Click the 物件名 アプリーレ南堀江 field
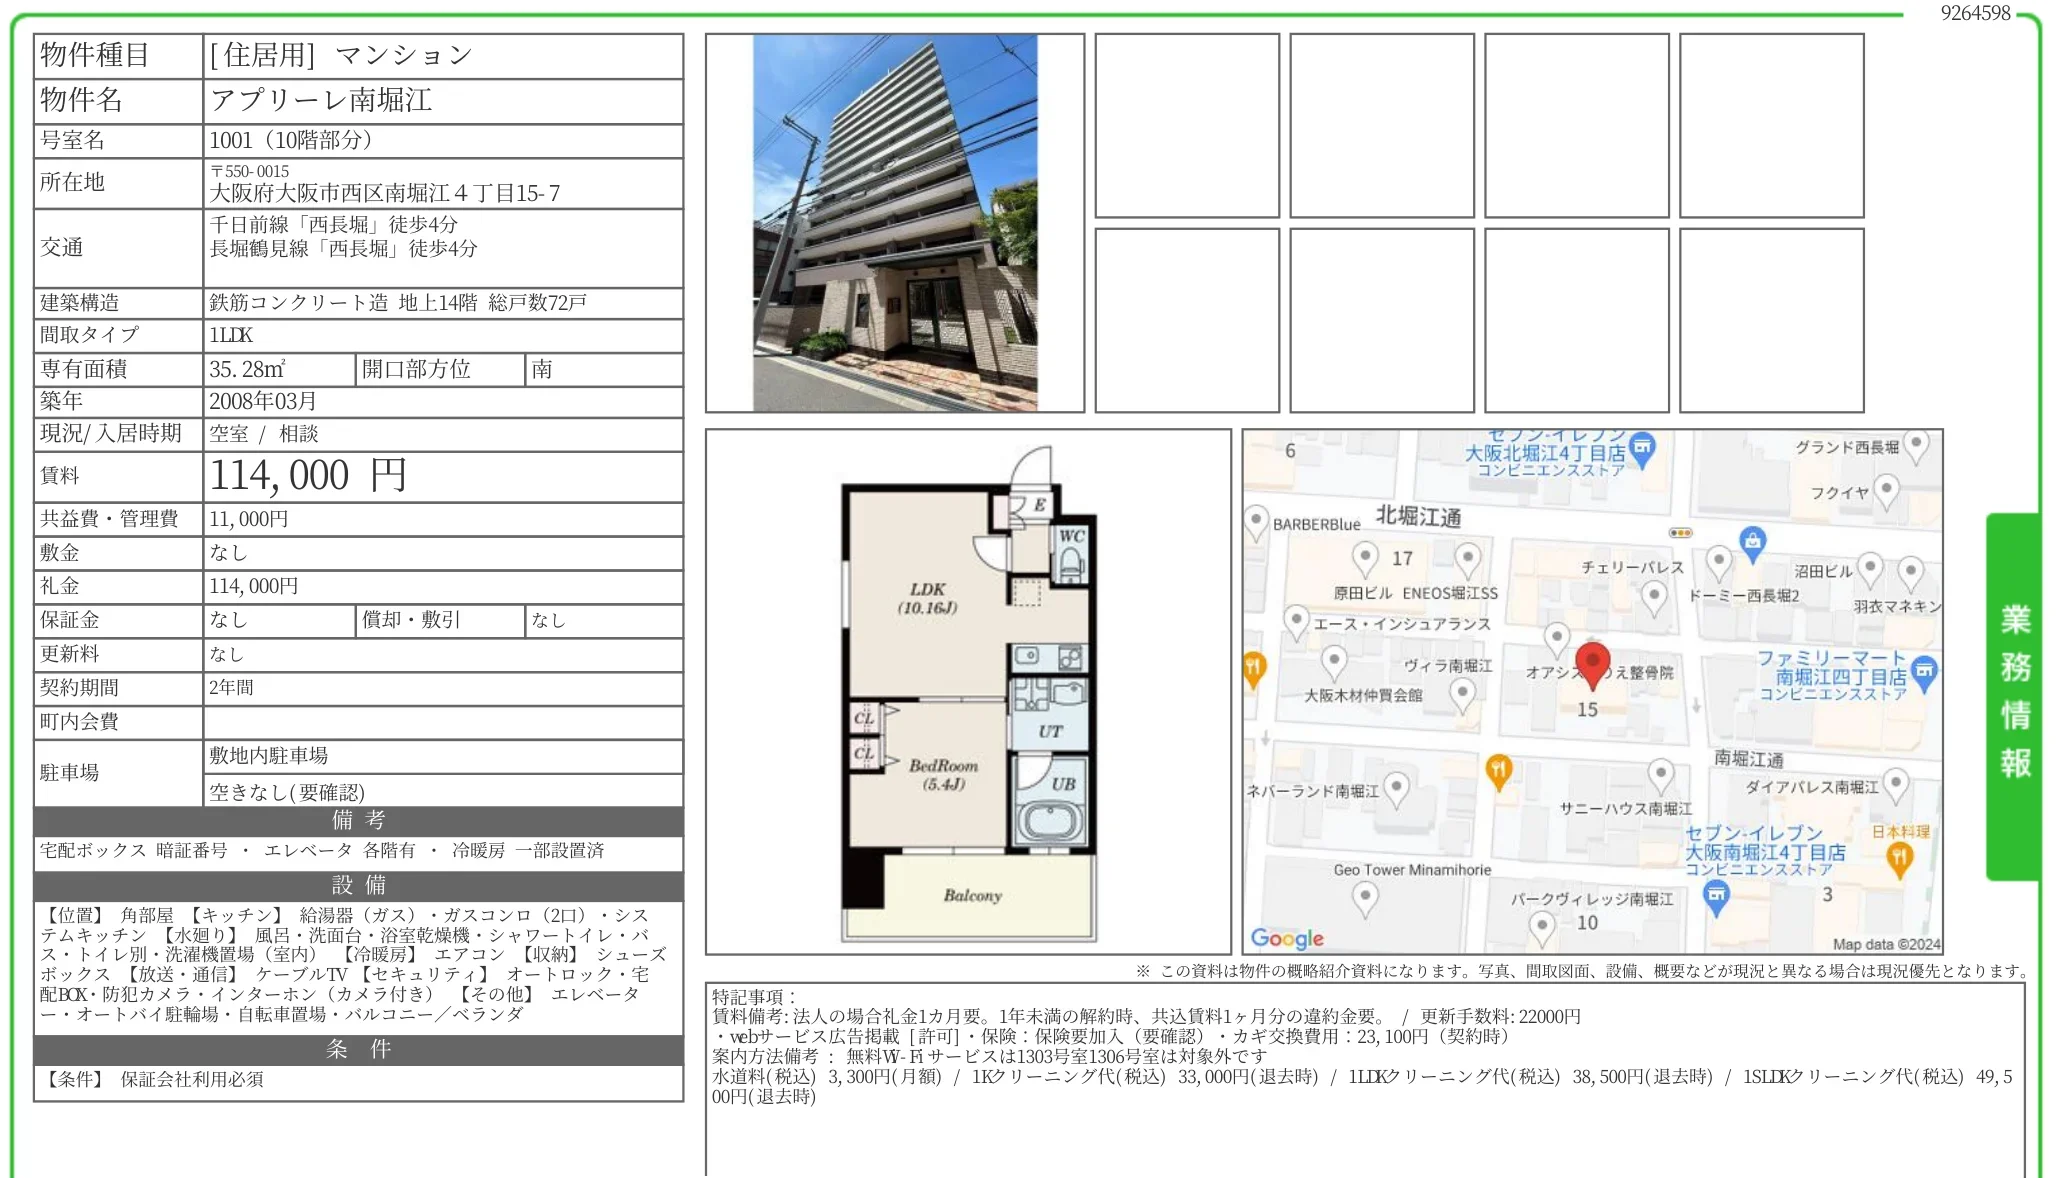This screenshot has height=1178, width=2056. [x=320, y=100]
